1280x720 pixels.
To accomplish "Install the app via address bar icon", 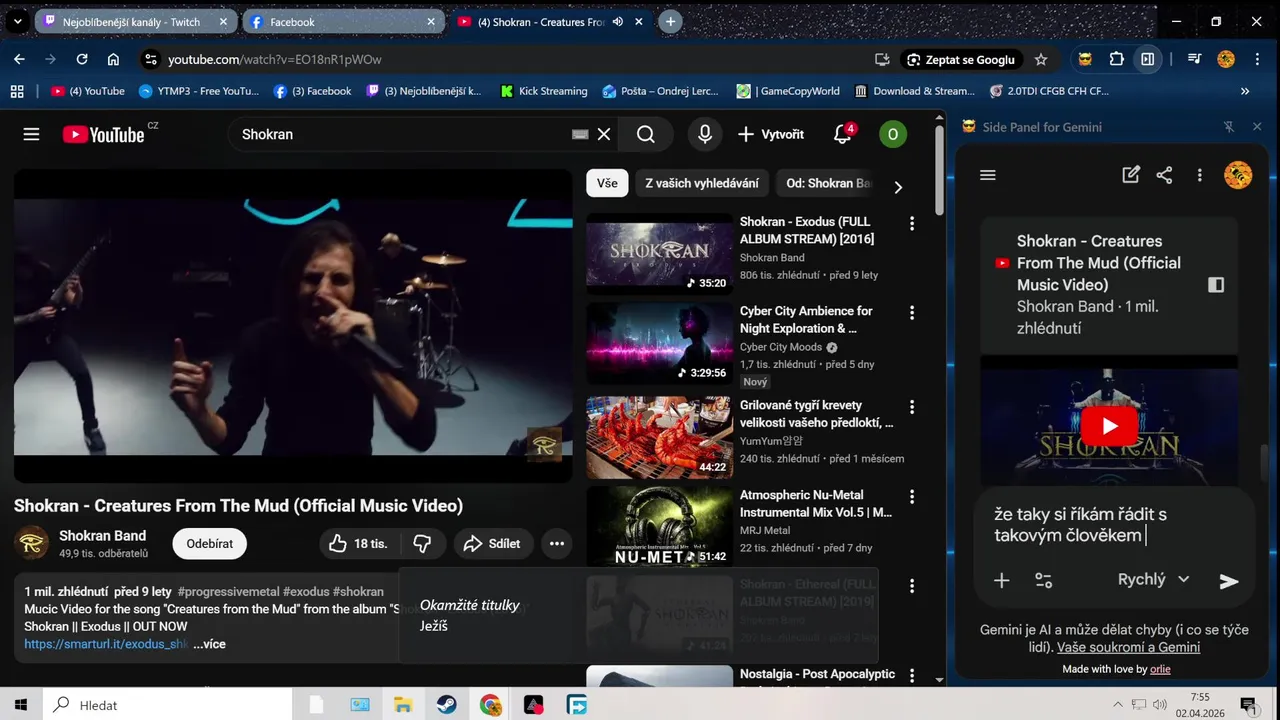I will pos(882,60).
